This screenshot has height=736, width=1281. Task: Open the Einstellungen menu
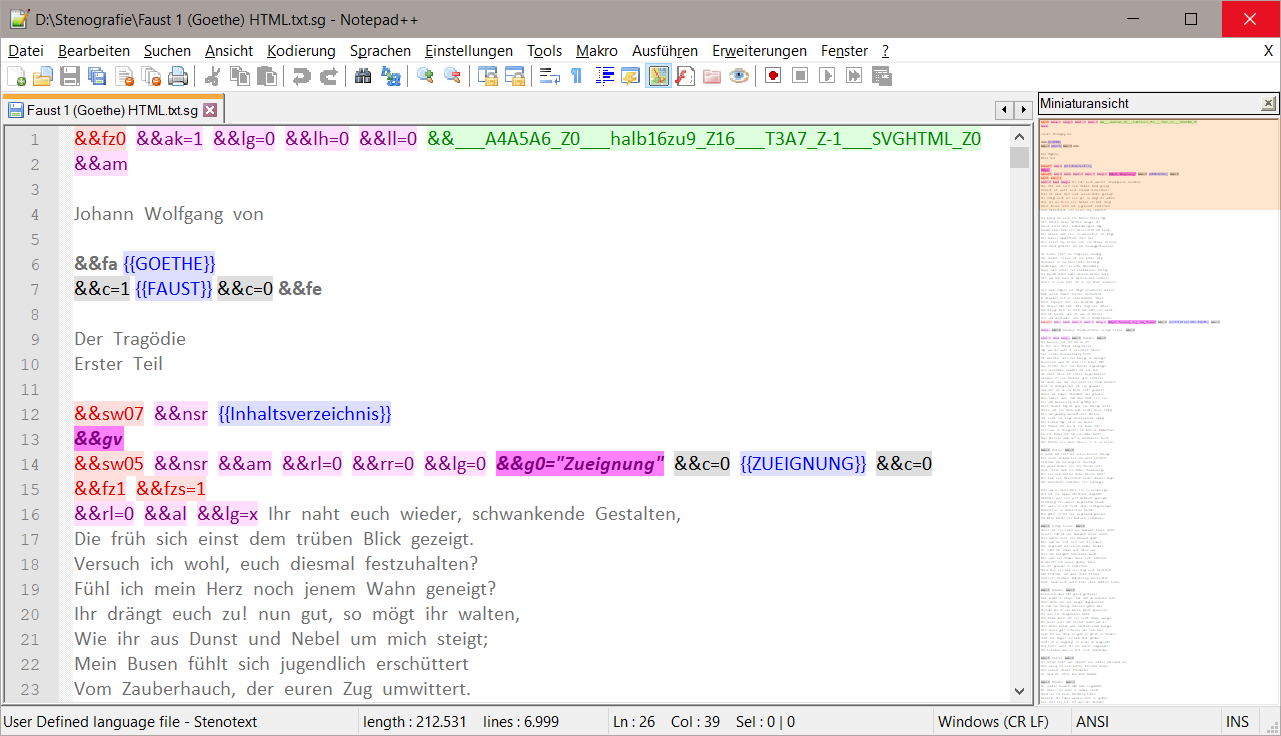[x=468, y=51]
